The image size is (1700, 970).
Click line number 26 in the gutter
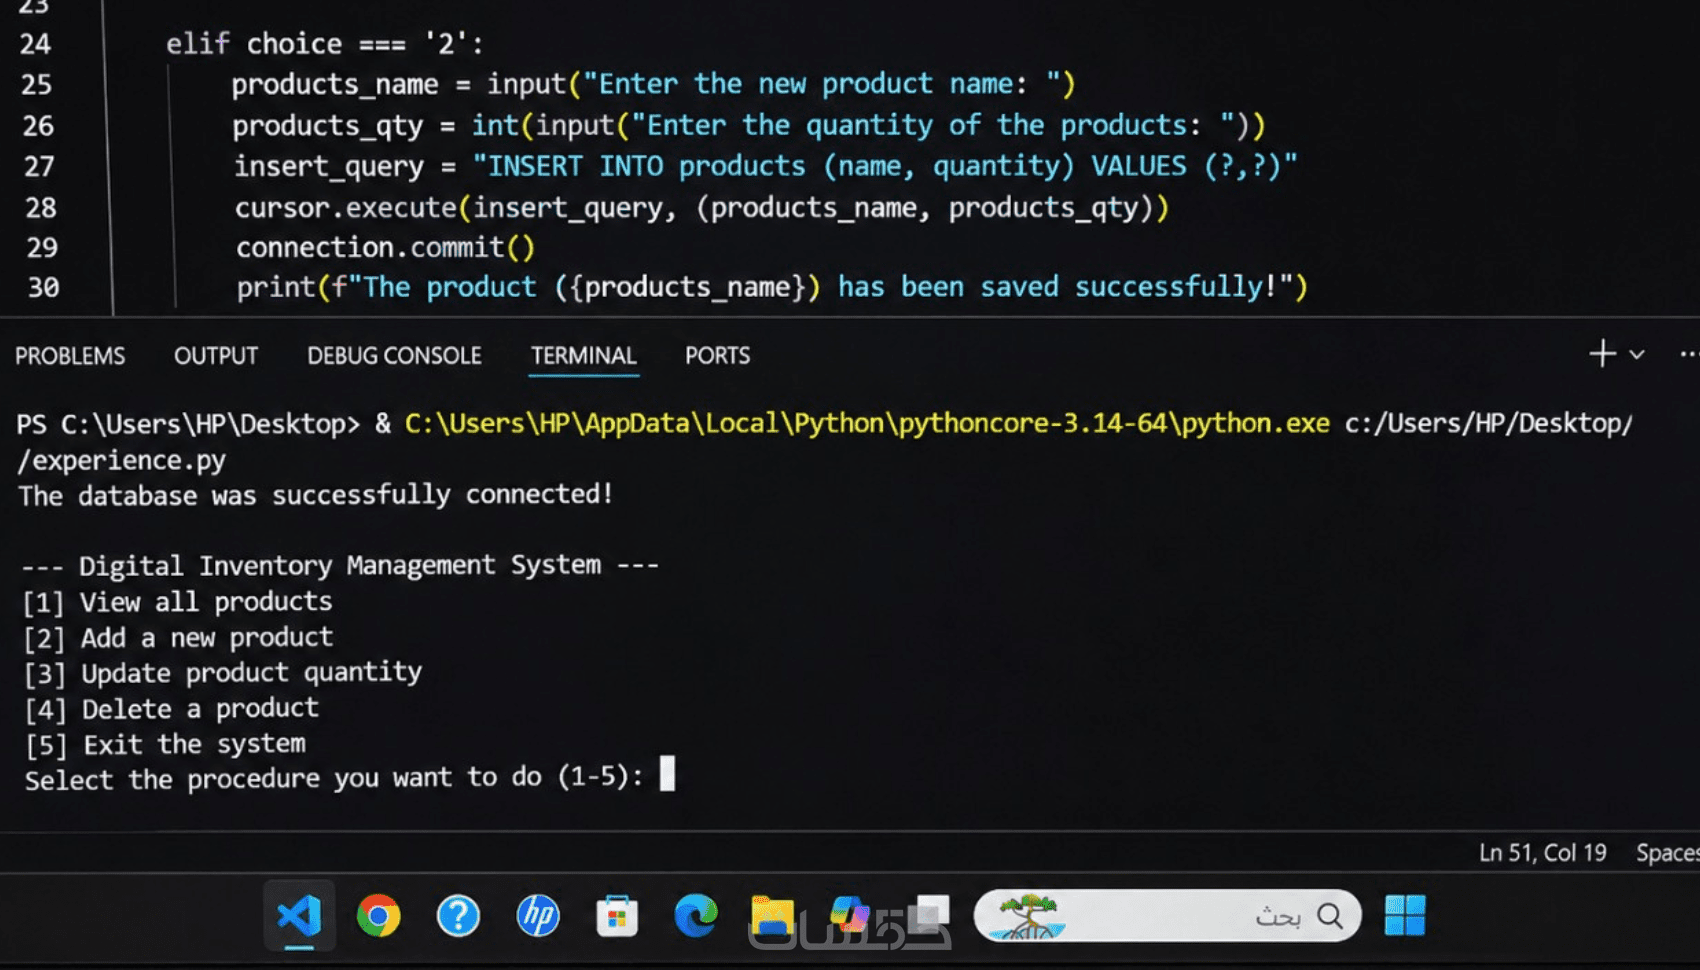pyautogui.click(x=38, y=125)
